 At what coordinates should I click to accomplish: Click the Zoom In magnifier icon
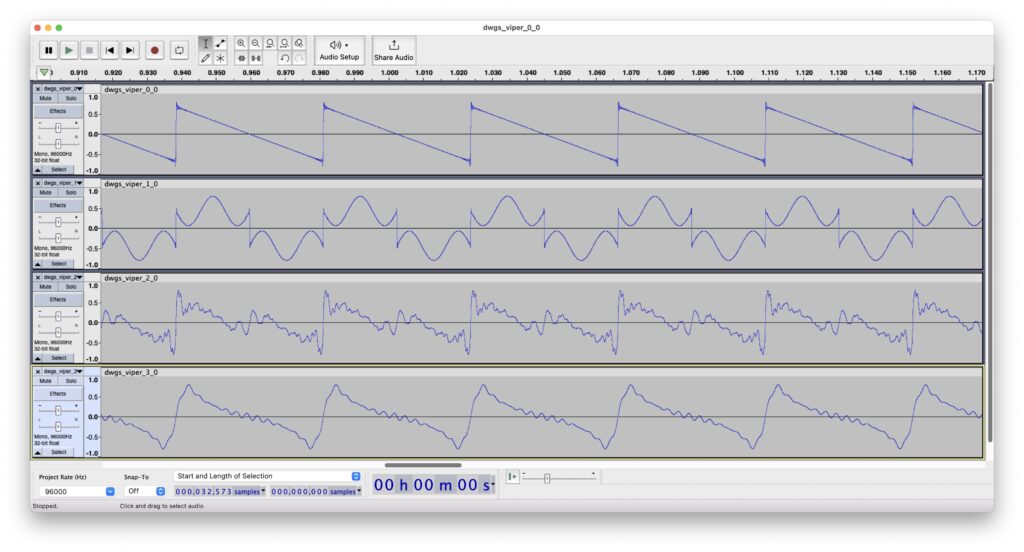coord(241,44)
